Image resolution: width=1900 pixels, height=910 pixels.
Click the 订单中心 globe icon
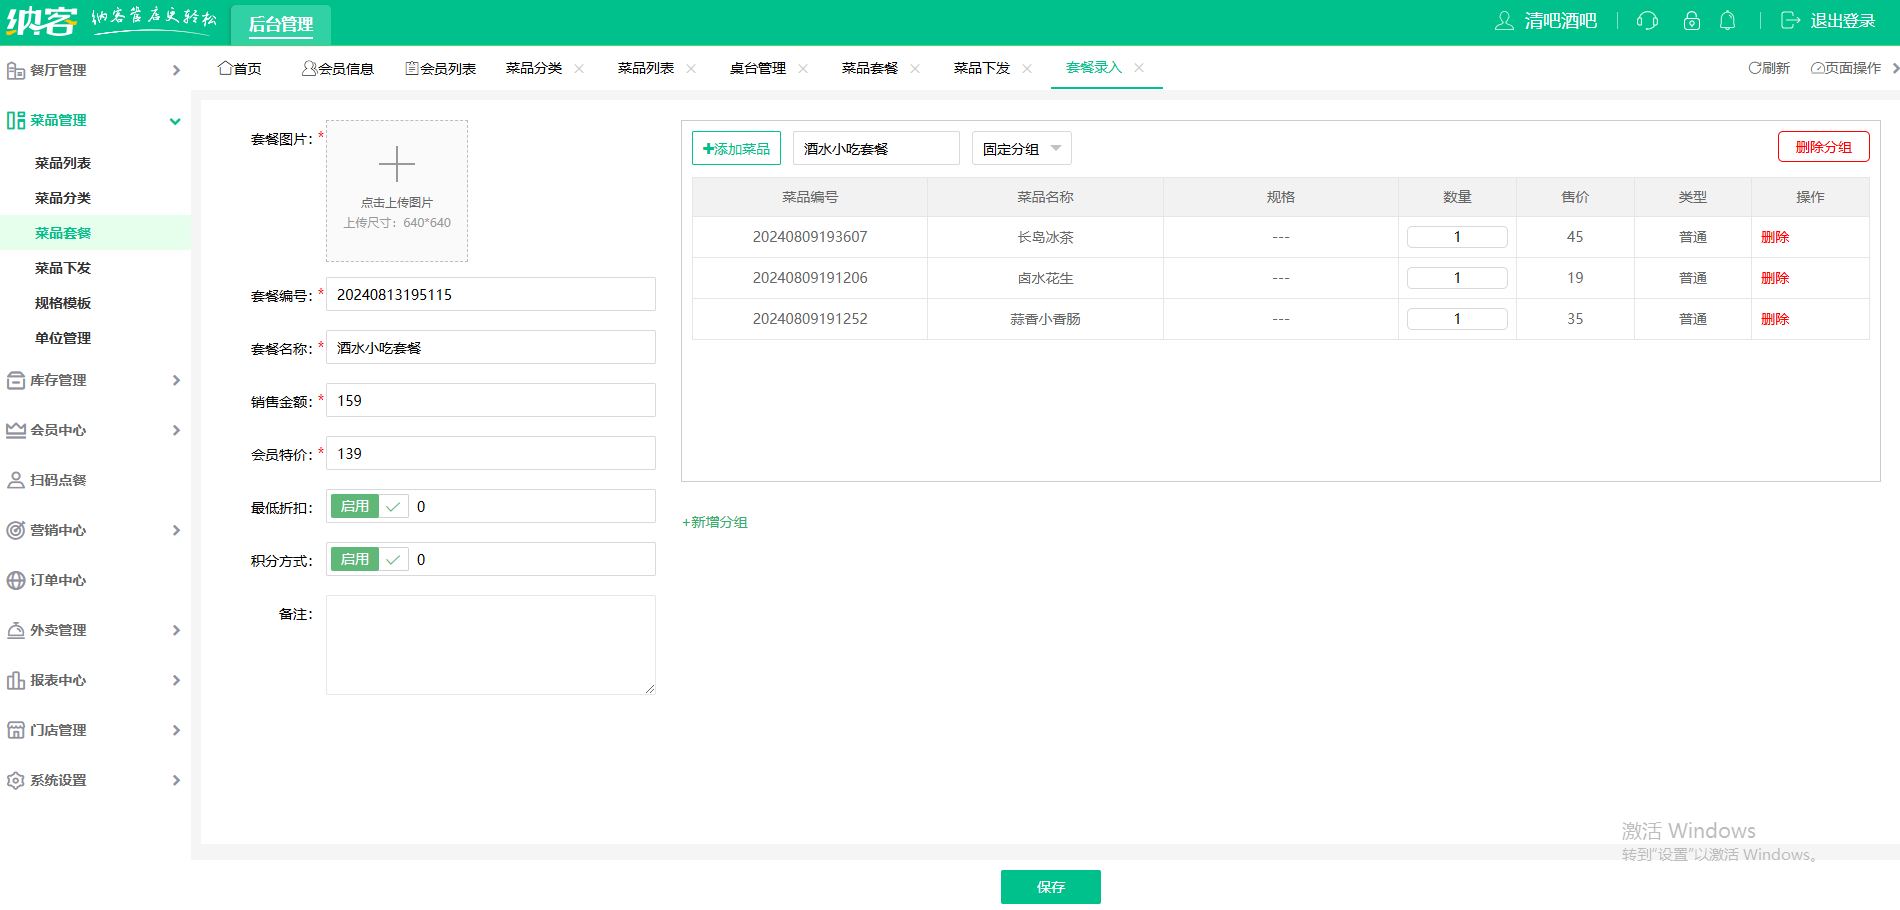[15, 580]
